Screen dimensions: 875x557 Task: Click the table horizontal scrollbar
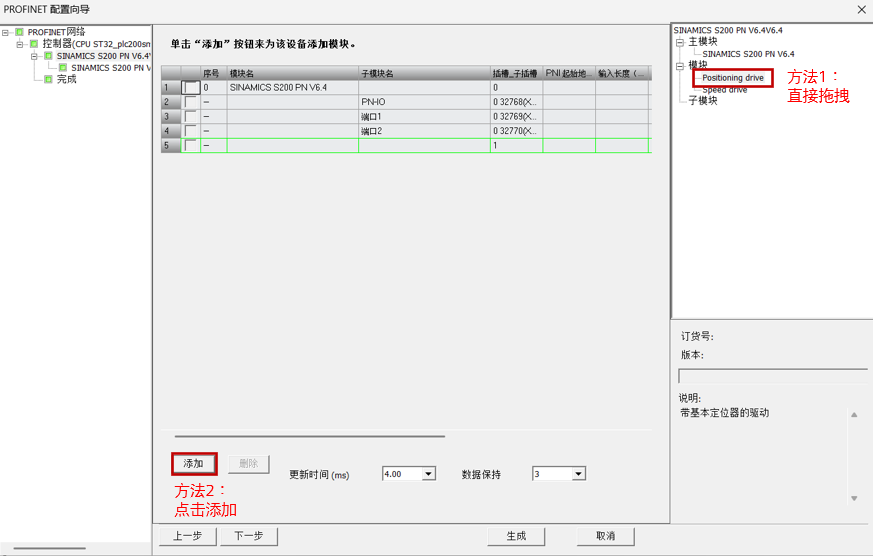click(x=310, y=436)
